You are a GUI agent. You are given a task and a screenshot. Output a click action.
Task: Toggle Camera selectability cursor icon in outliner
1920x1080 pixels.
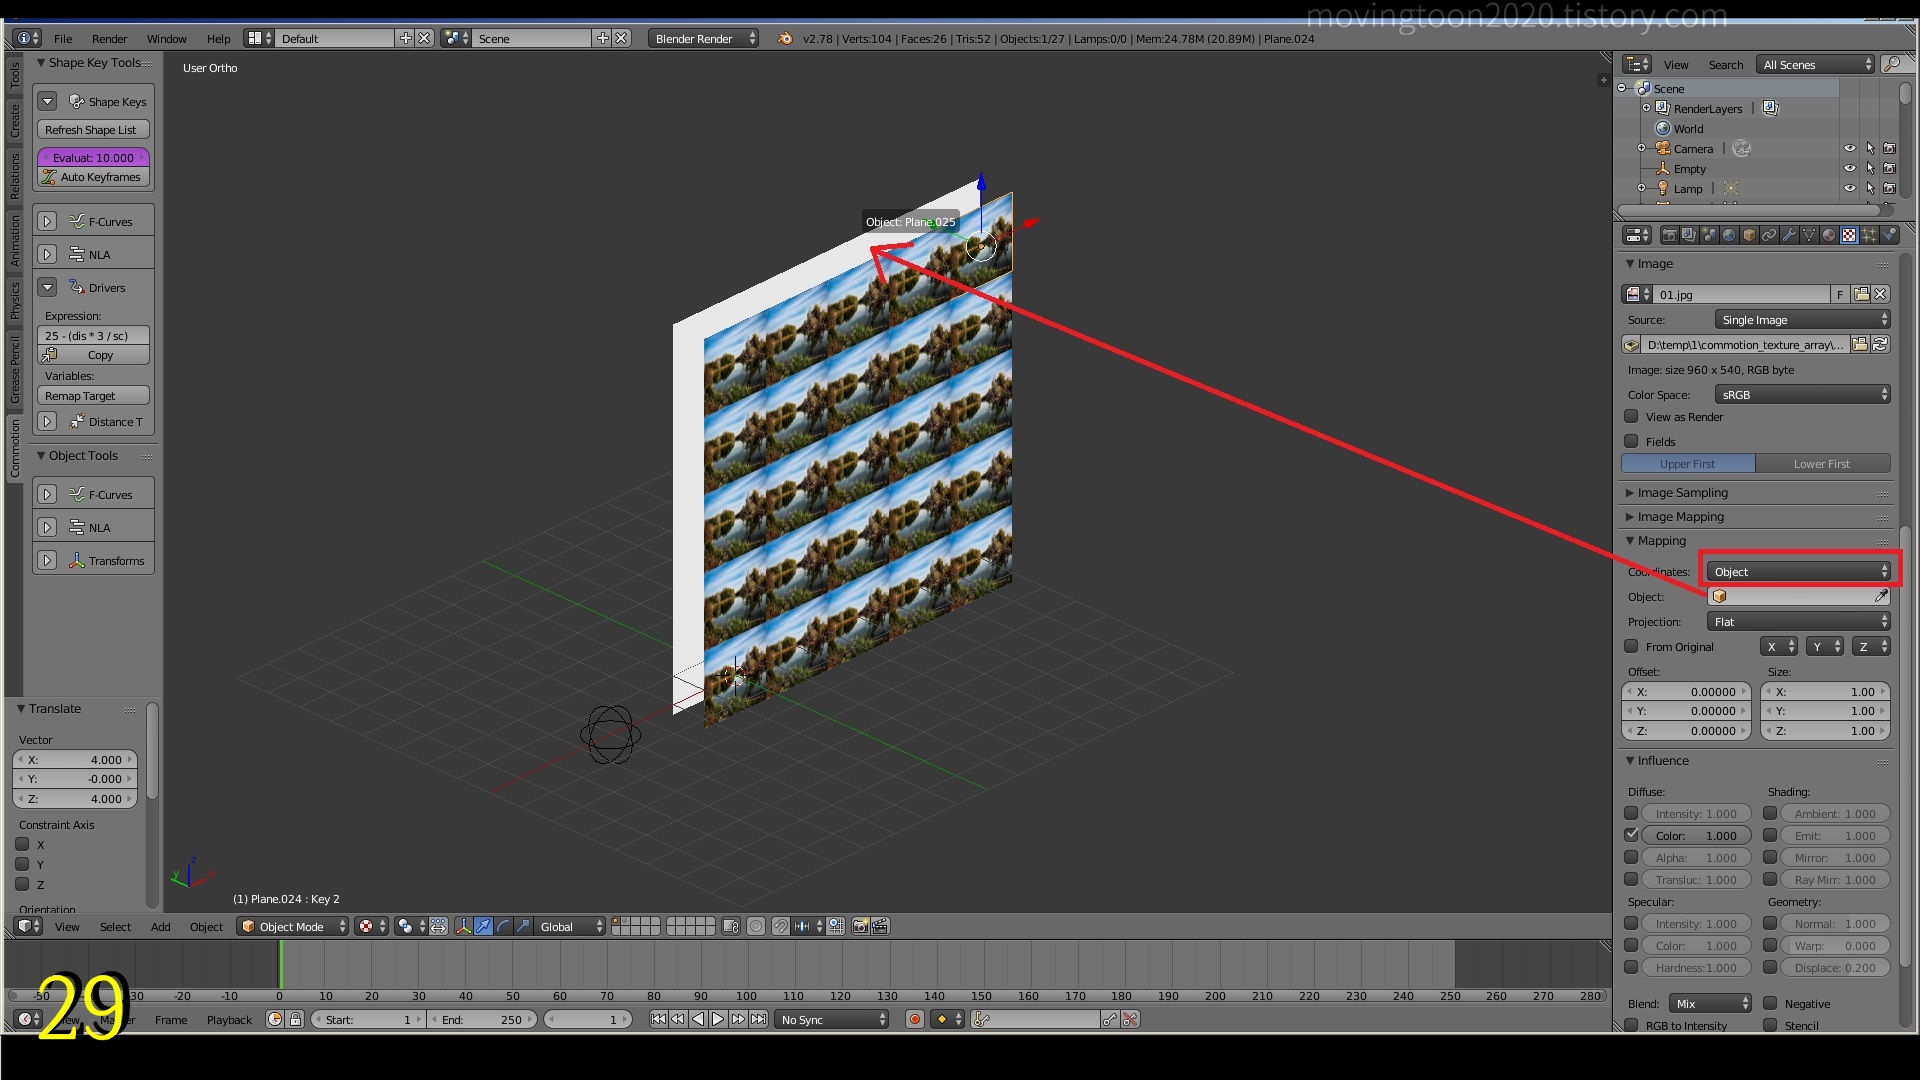(1870, 148)
